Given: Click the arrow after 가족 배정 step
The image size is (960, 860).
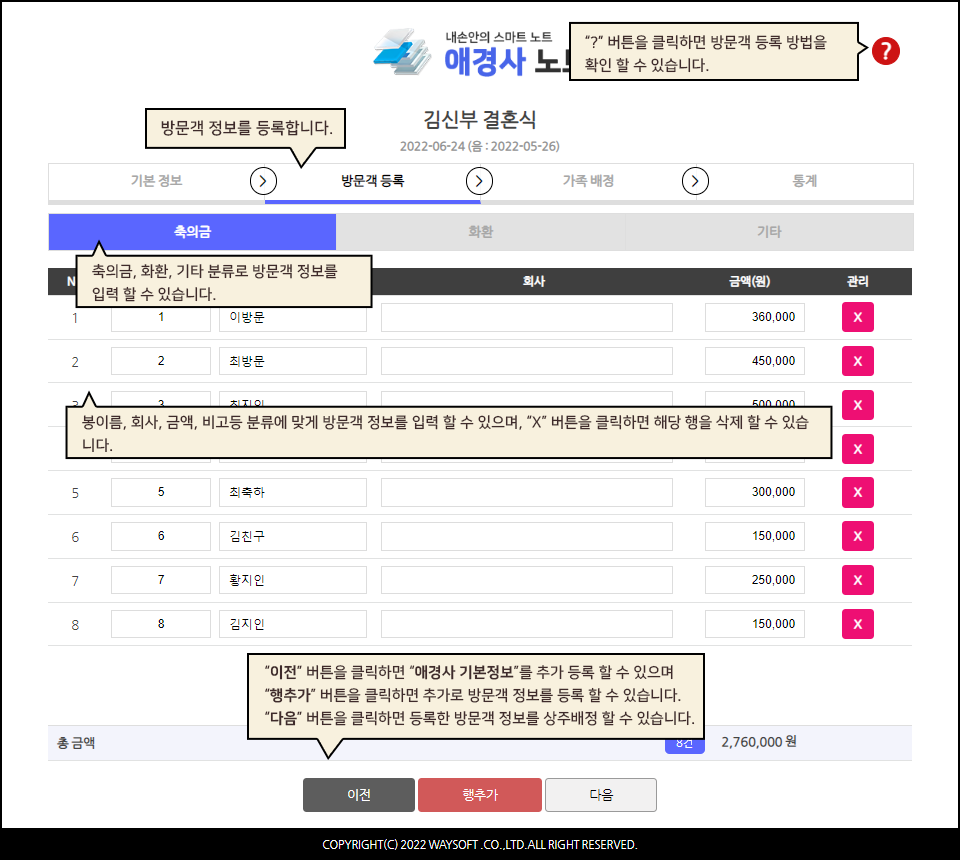Looking at the screenshot, I should 695,181.
